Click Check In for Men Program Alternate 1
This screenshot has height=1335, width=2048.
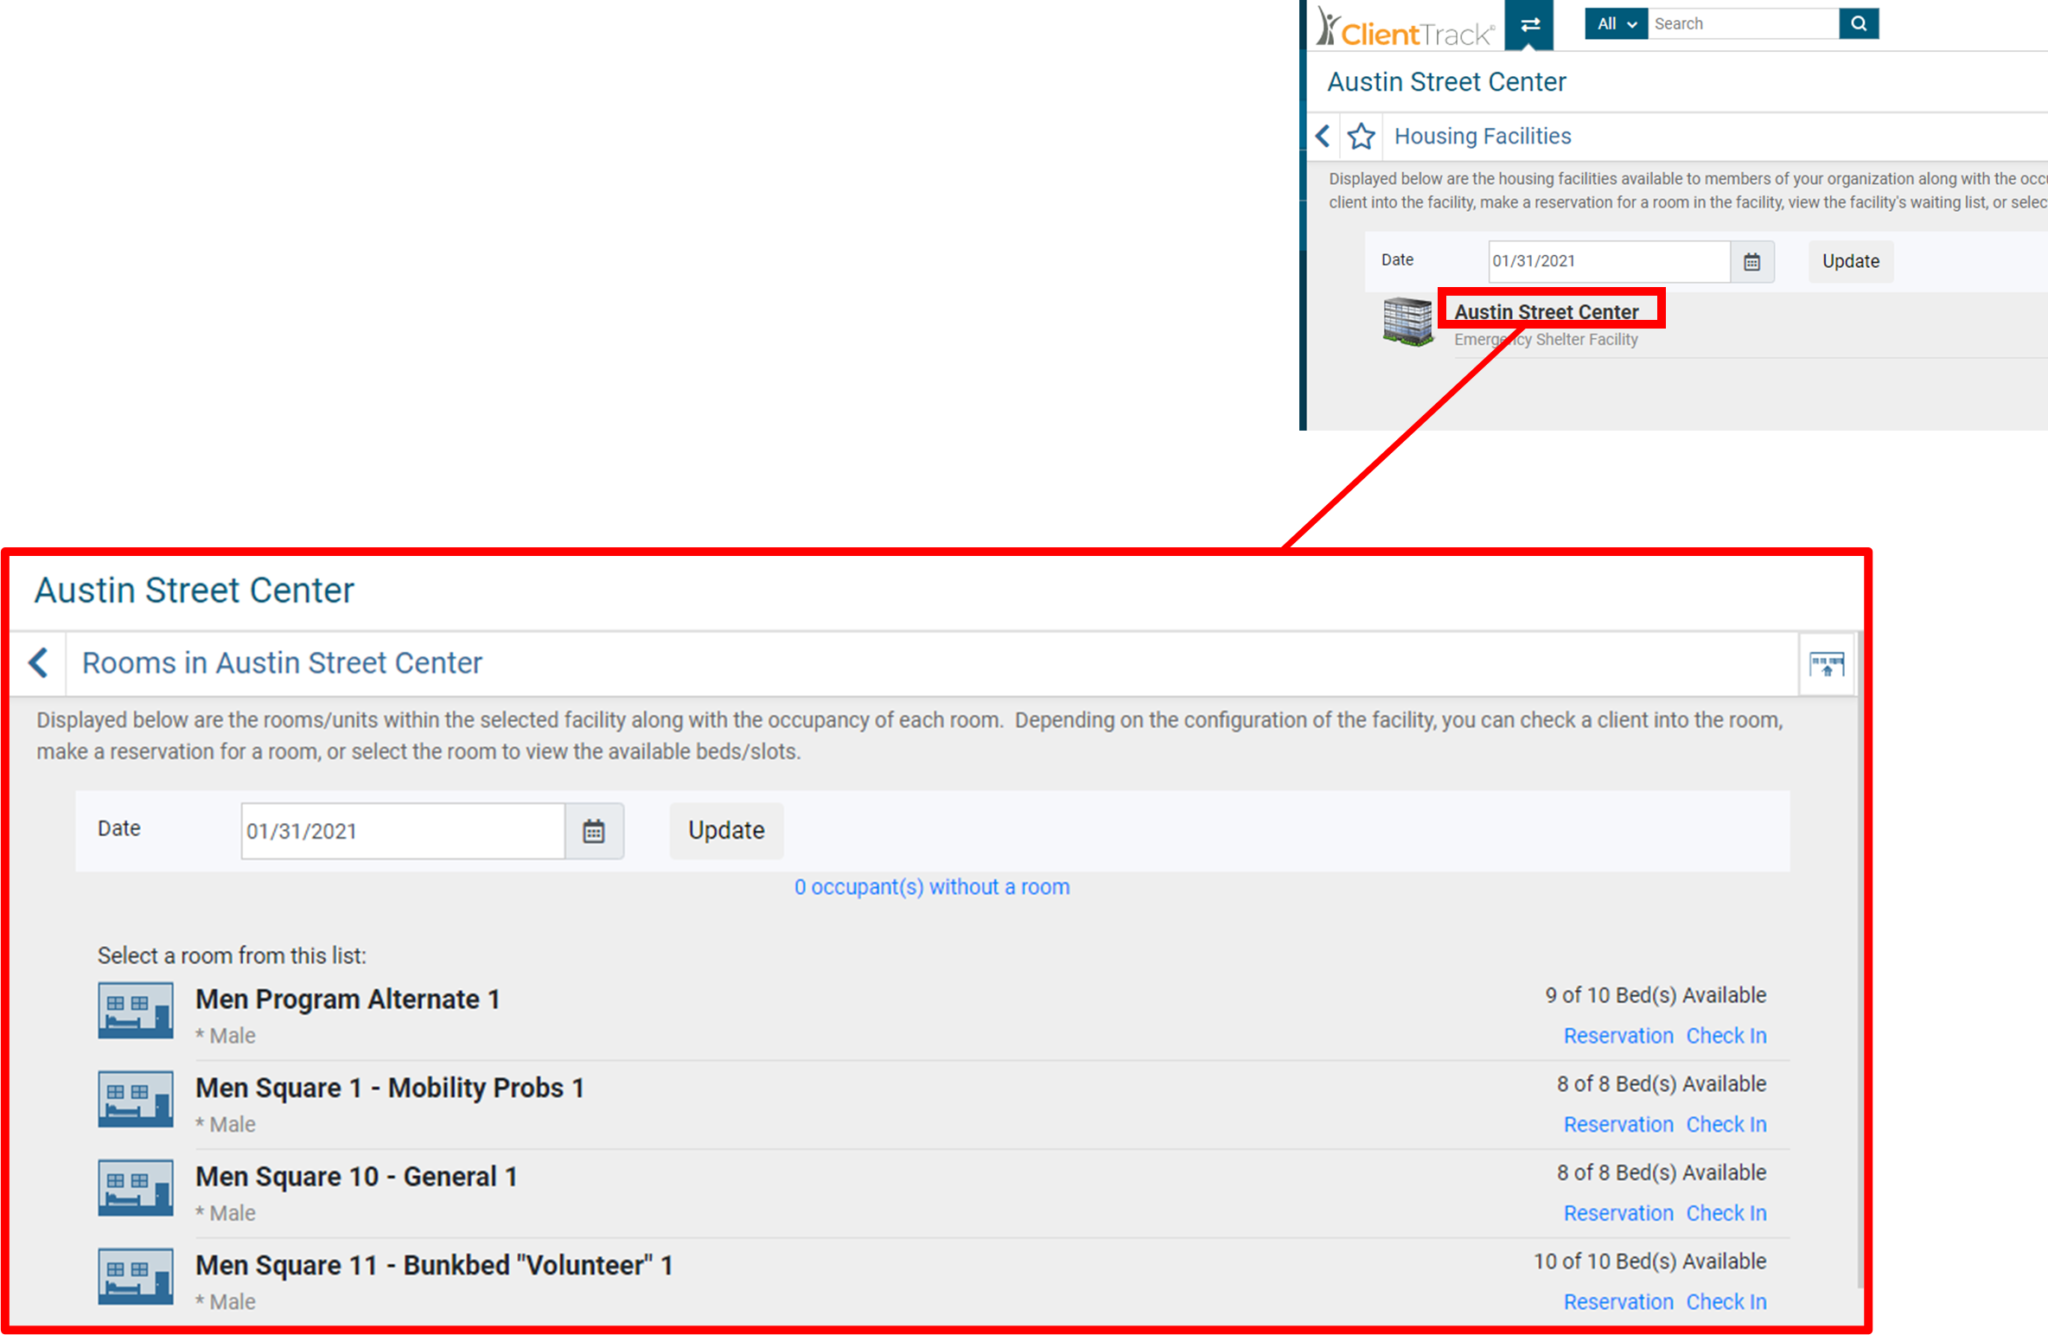pyautogui.click(x=1726, y=1036)
